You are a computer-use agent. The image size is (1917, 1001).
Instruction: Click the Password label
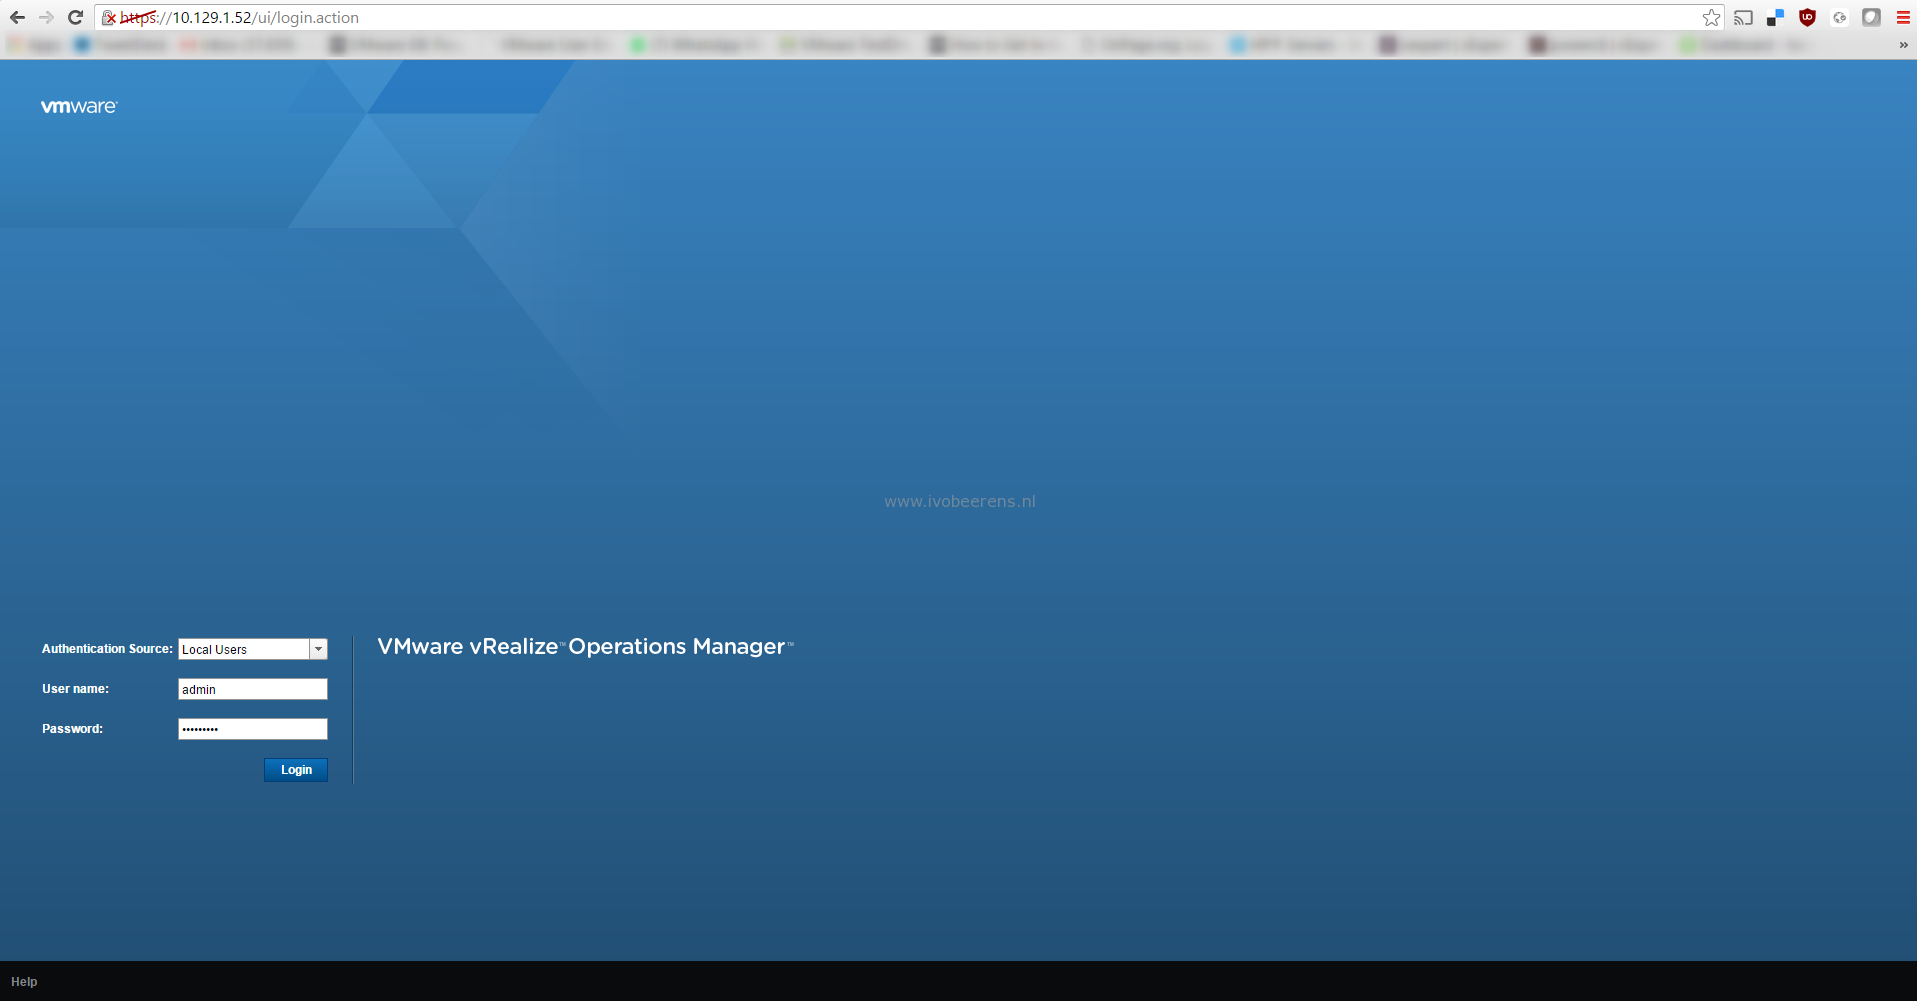click(72, 729)
